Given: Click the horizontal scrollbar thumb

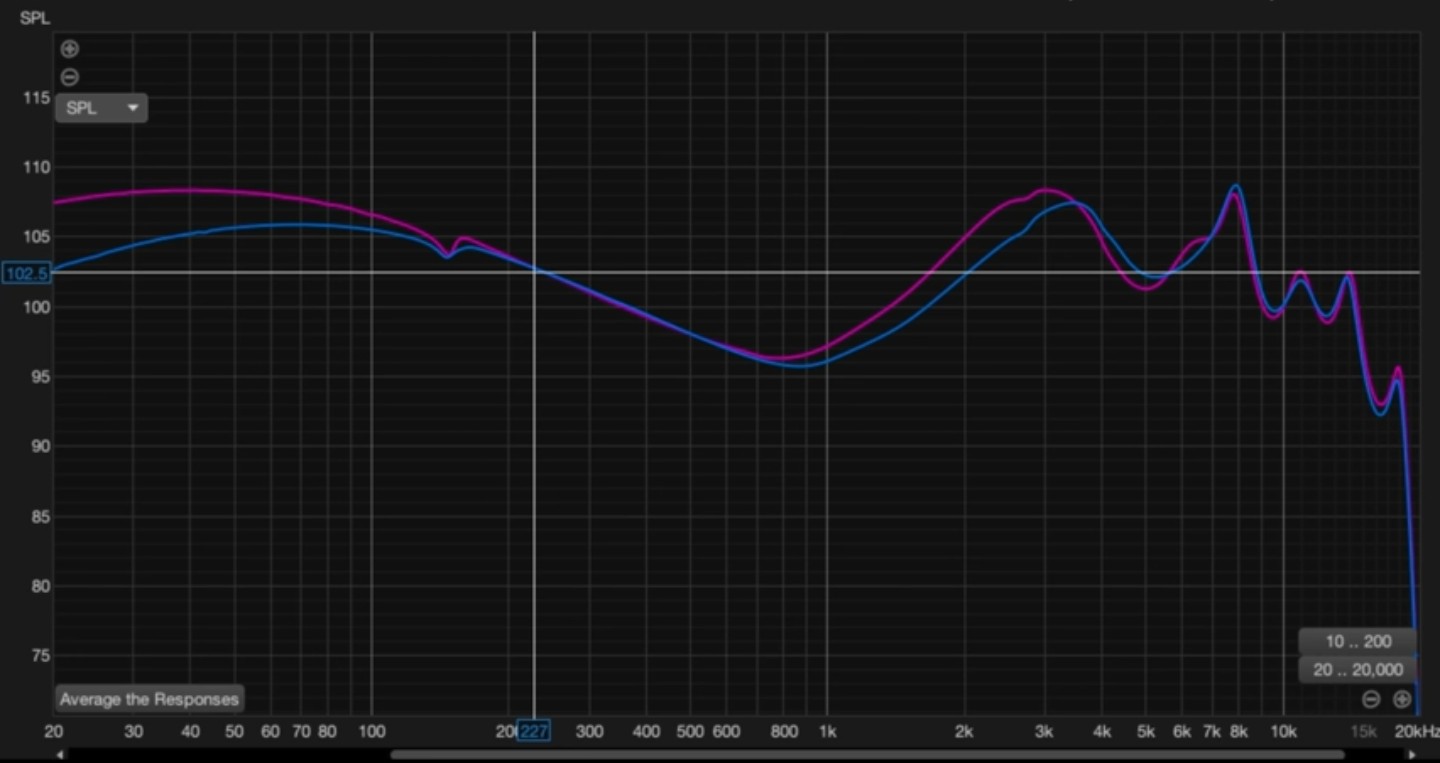Looking at the screenshot, I should click(867, 755).
